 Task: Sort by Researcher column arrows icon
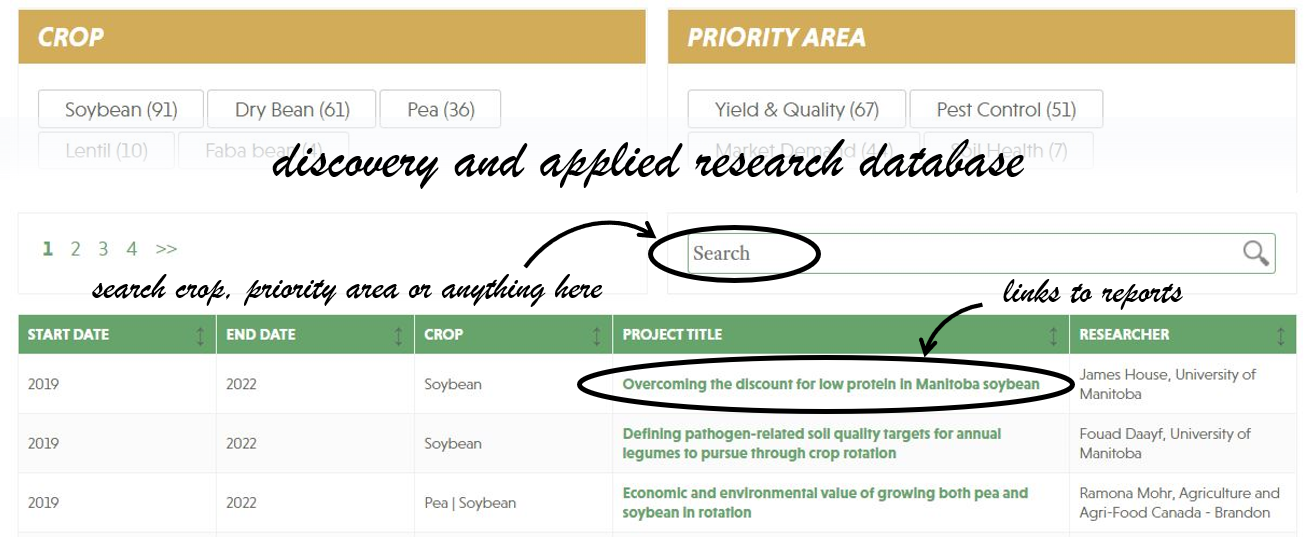click(x=1281, y=336)
